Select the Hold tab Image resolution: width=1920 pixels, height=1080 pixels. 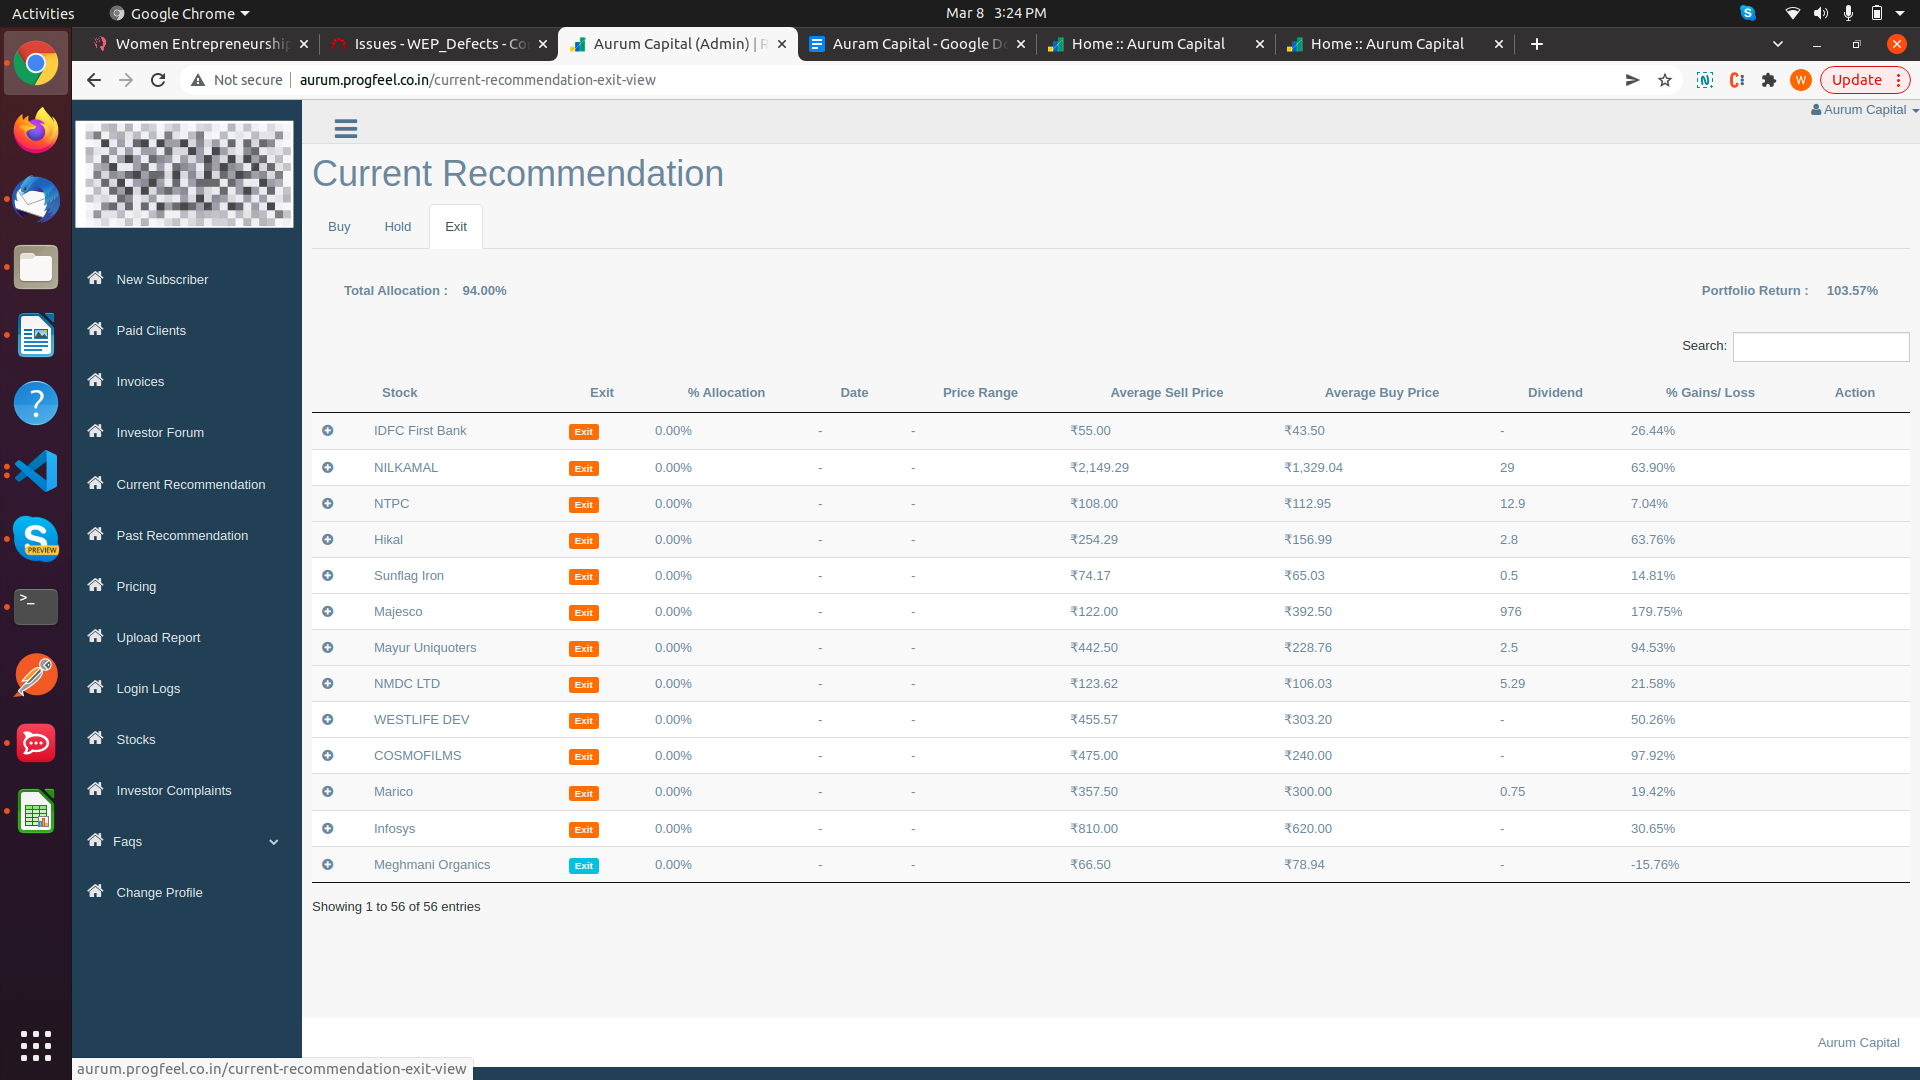click(396, 227)
